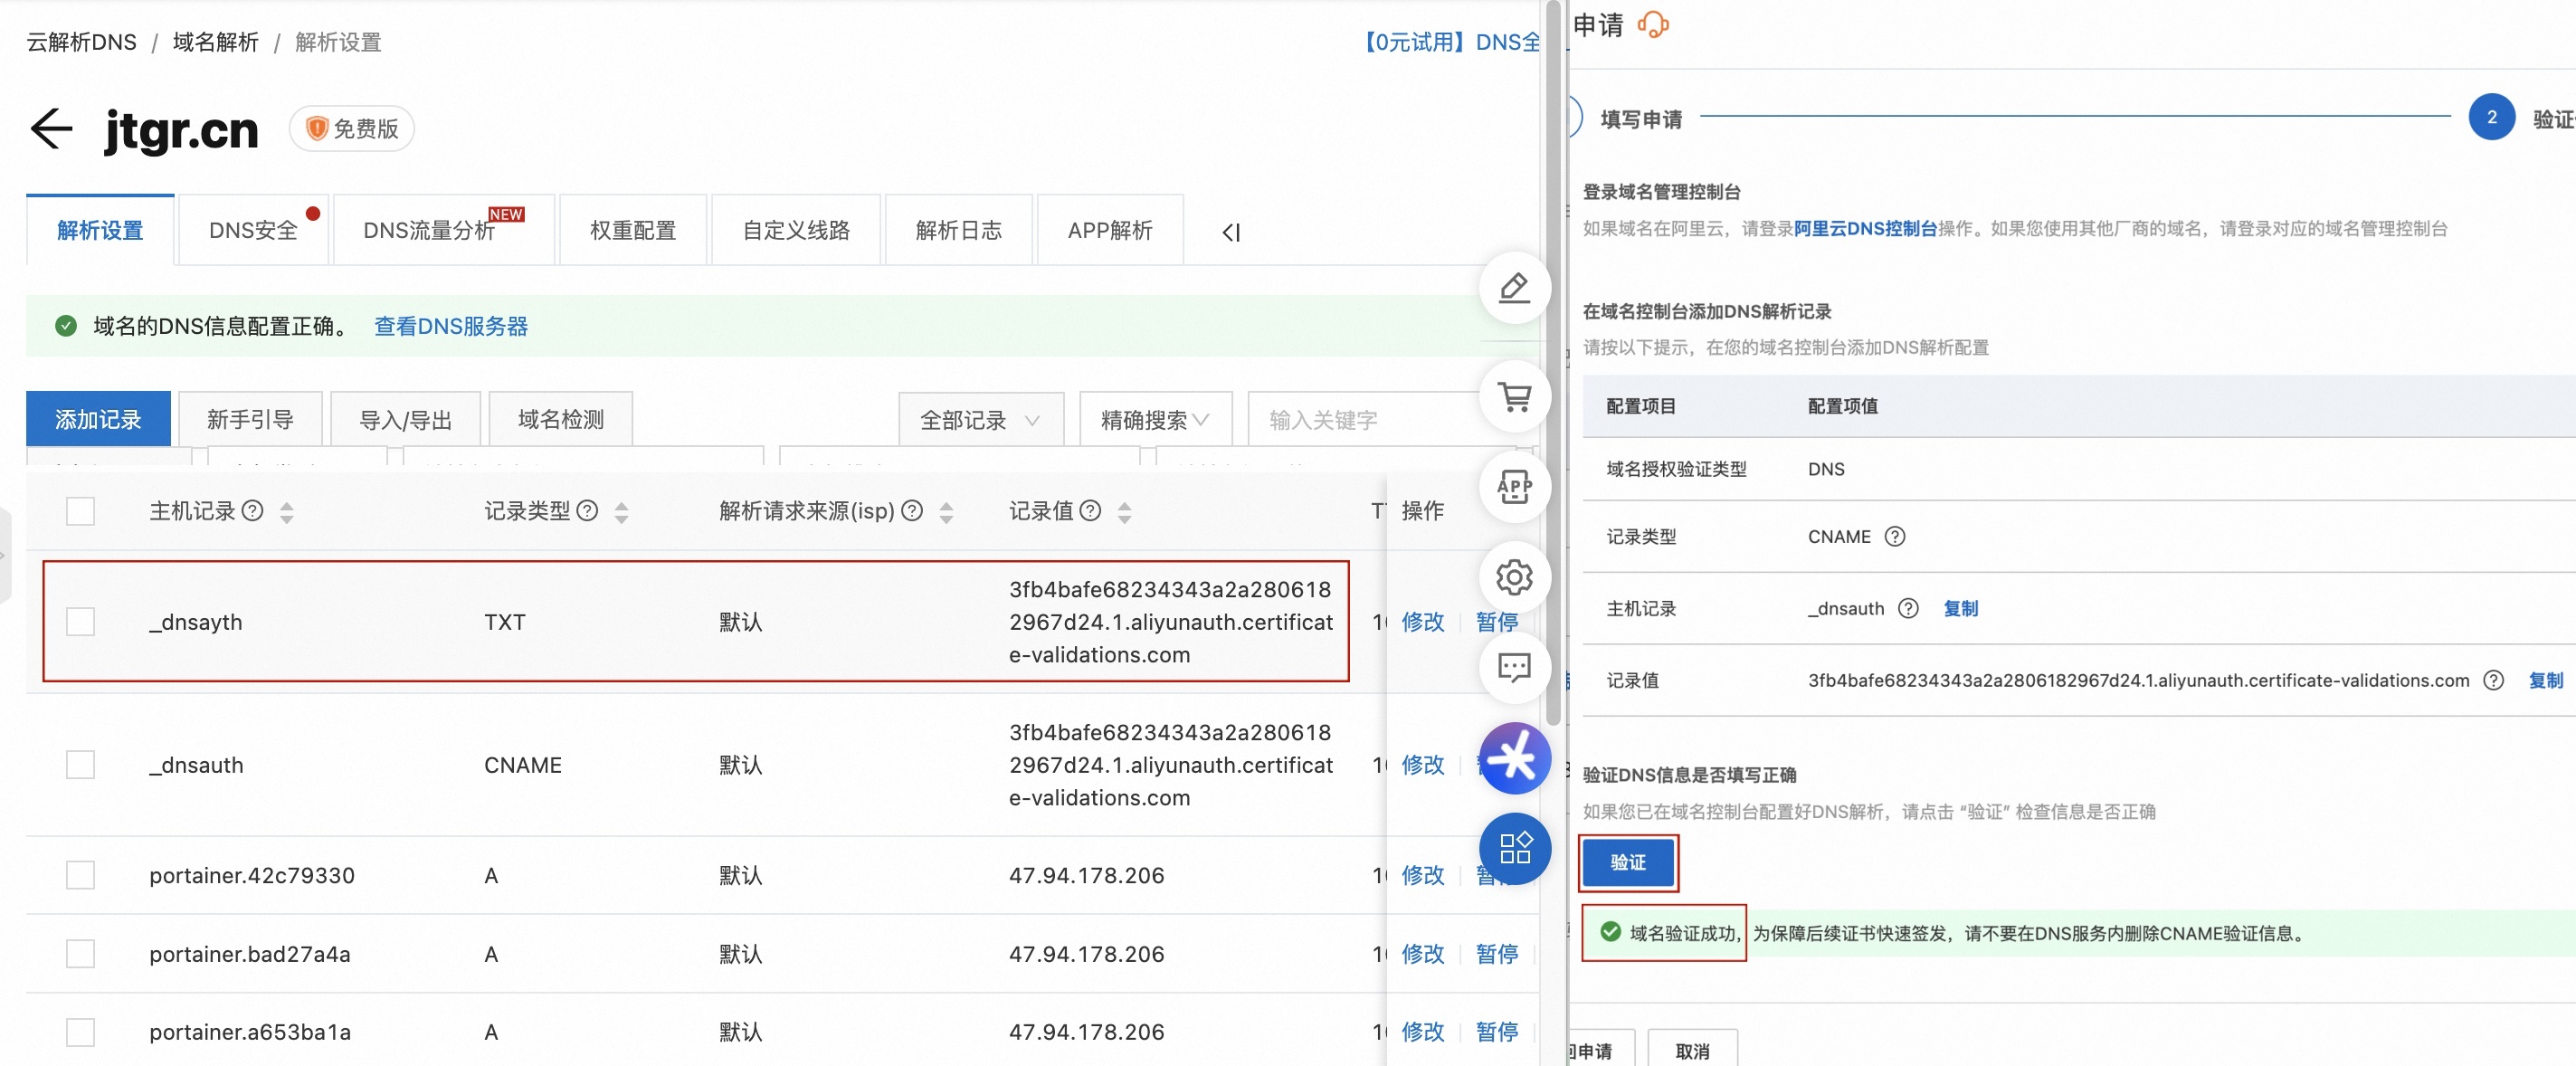Click help icon next to 记录类型 column header
The height and width of the screenshot is (1066, 2576).
(x=588, y=511)
